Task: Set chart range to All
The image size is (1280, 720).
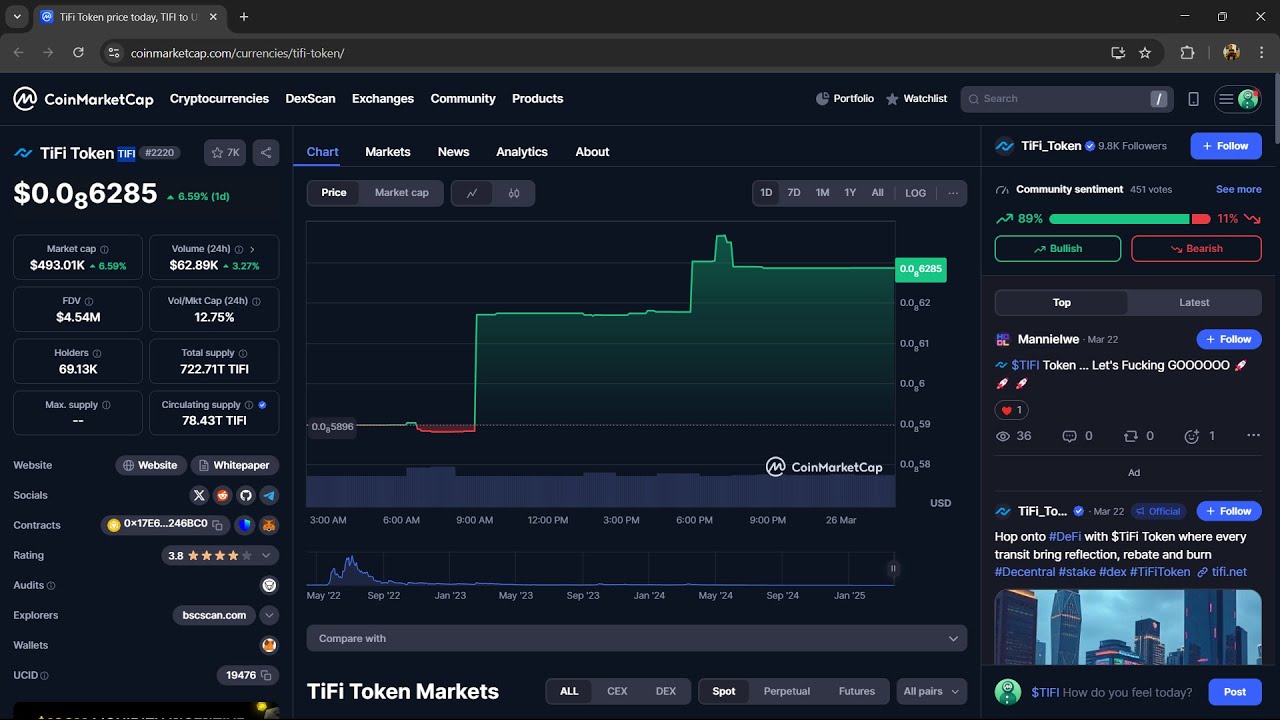Action: (x=877, y=193)
